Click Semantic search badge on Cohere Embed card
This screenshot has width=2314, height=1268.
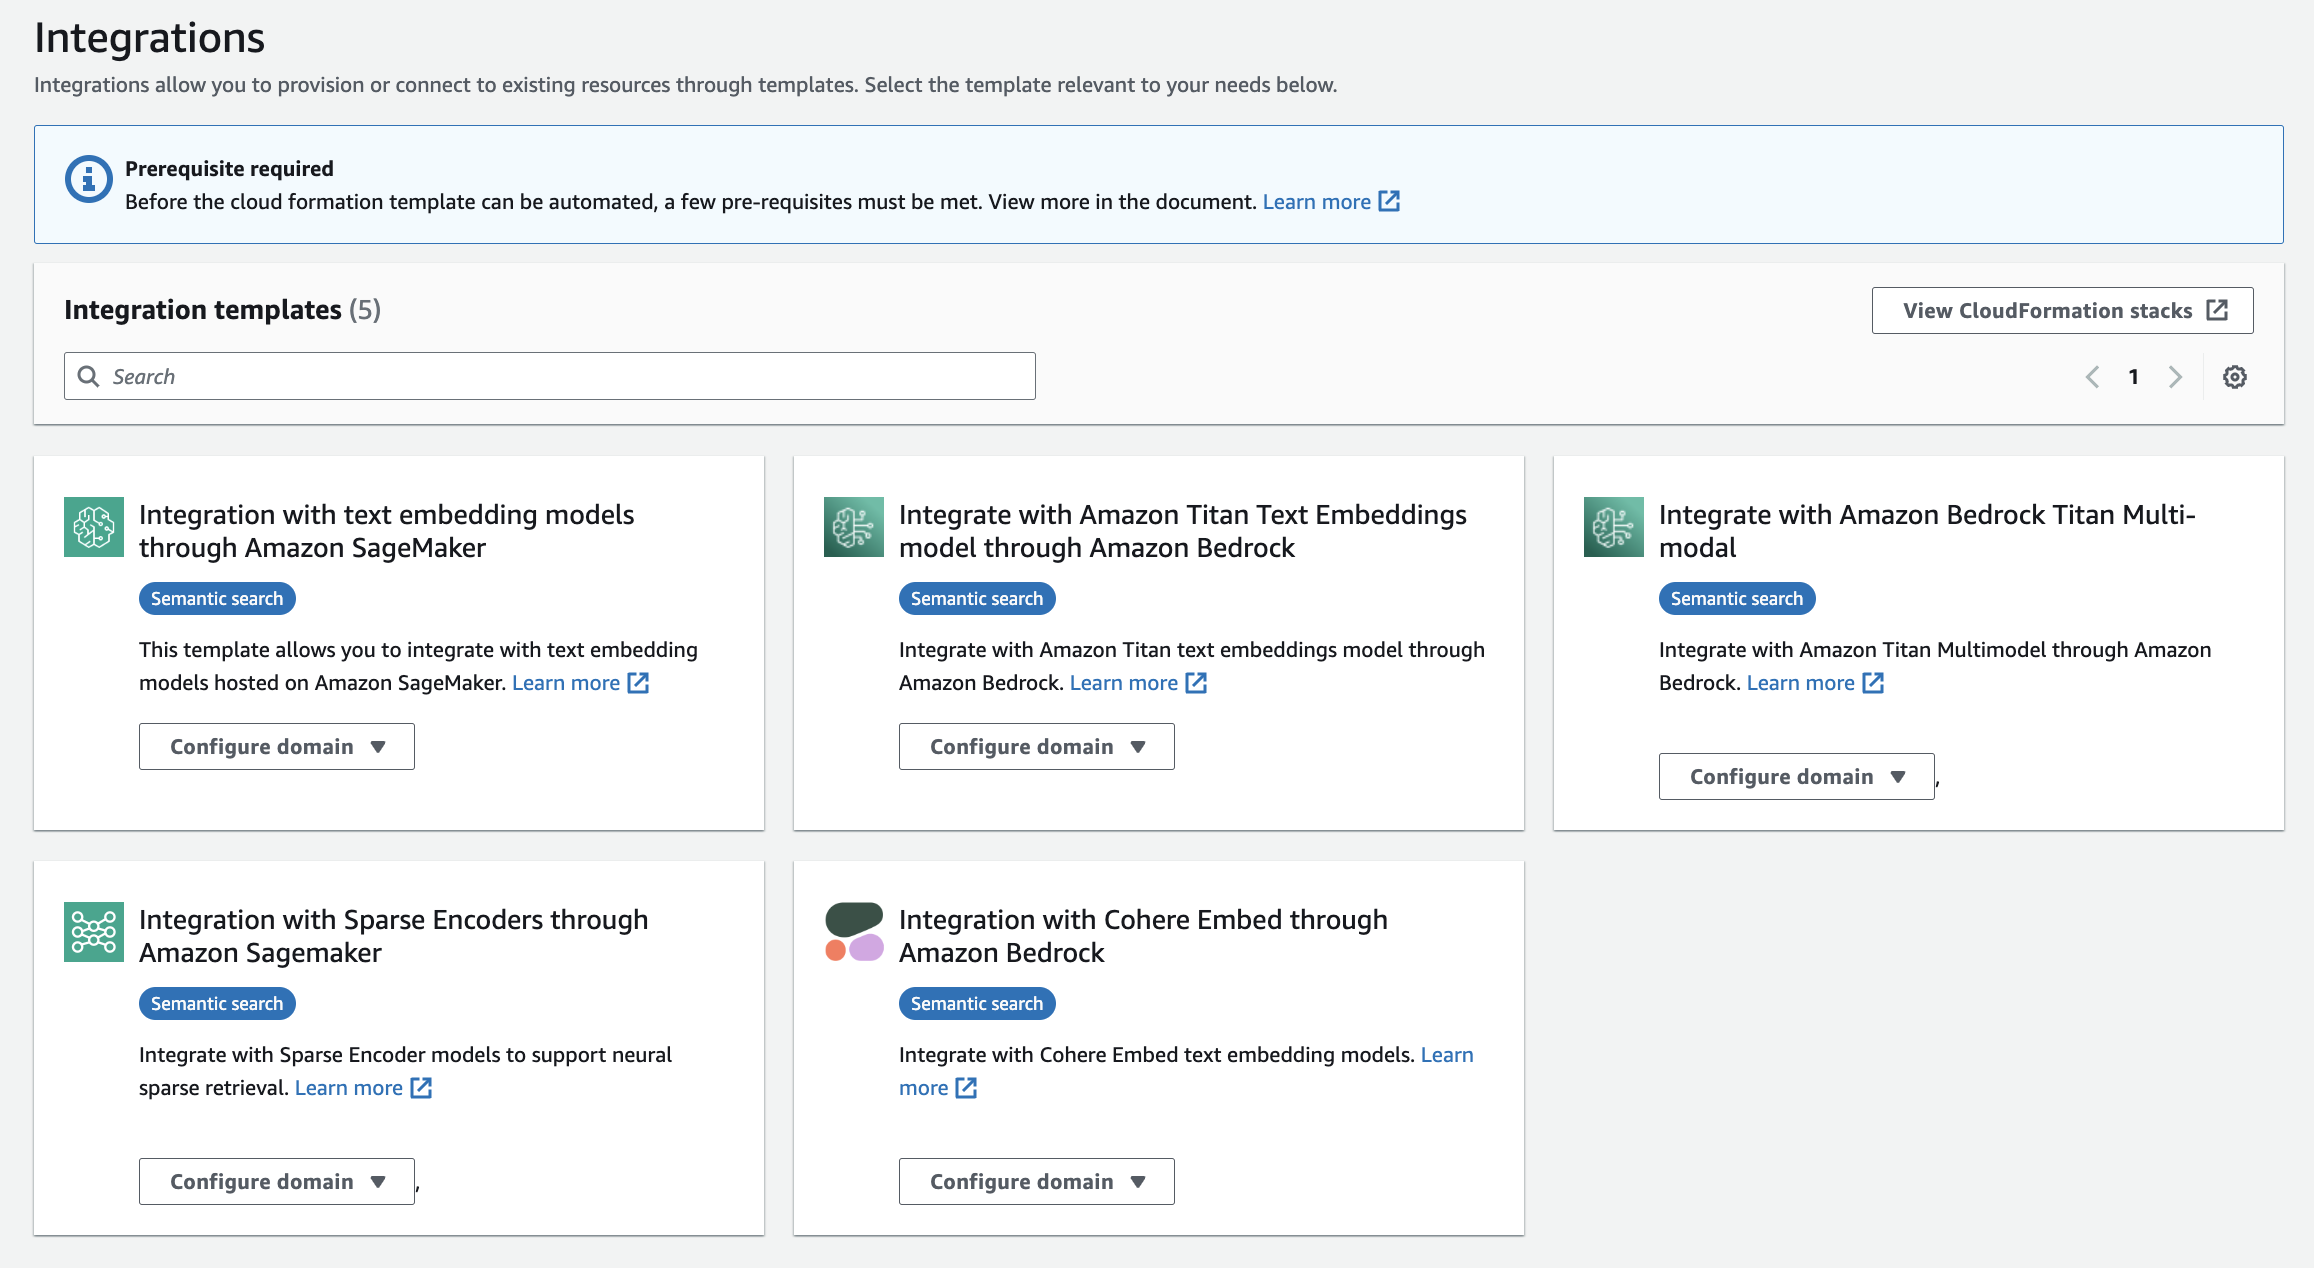click(977, 1004)
